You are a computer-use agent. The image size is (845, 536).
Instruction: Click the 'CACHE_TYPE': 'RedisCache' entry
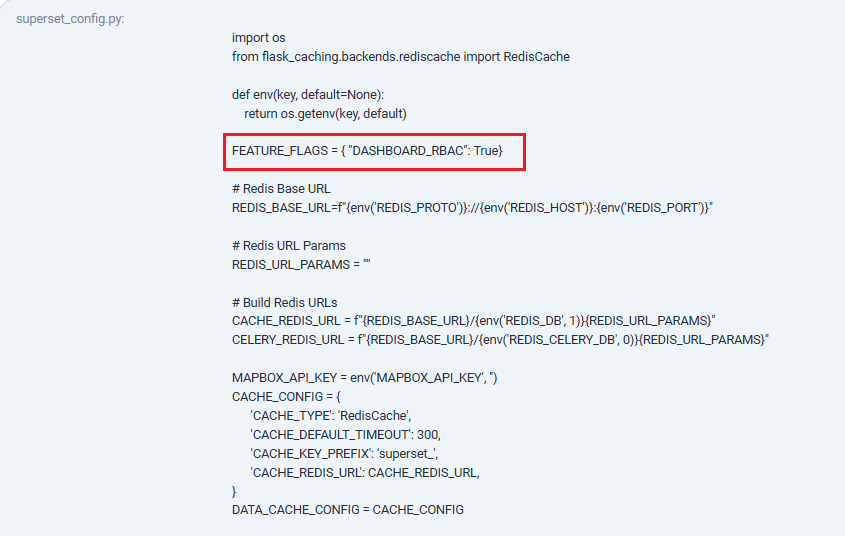pos(330,416)
